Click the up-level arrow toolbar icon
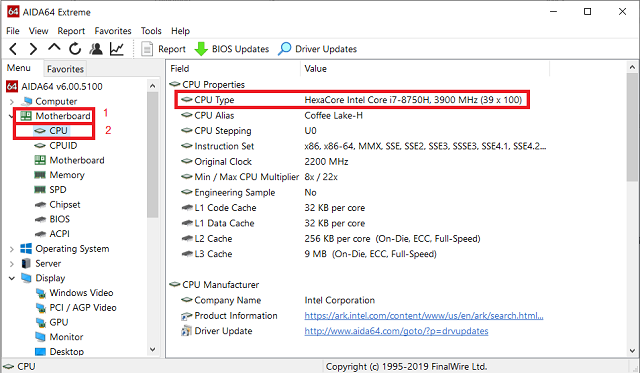The height and width of the screenshot is (373, 640). pos(54,48)
